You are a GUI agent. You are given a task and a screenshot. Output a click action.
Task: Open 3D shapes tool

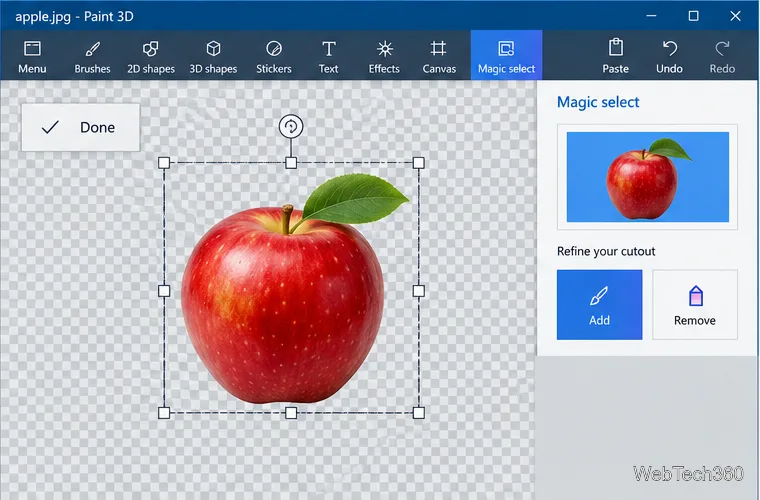click(213, 56)
